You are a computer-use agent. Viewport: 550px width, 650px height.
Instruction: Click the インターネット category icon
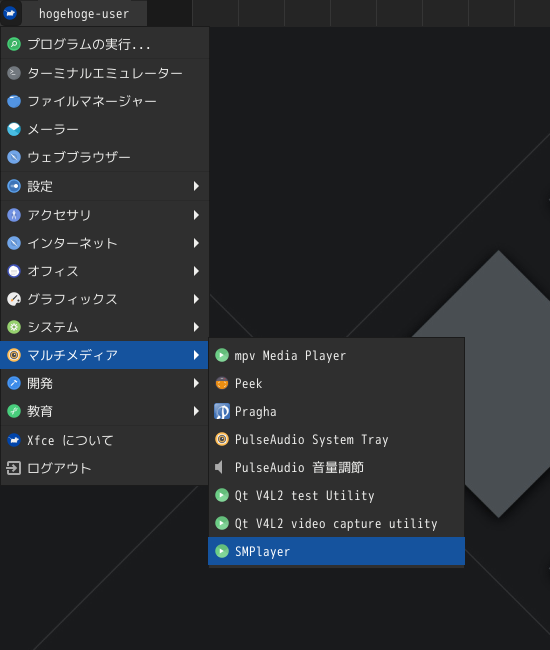coord(14,243)
